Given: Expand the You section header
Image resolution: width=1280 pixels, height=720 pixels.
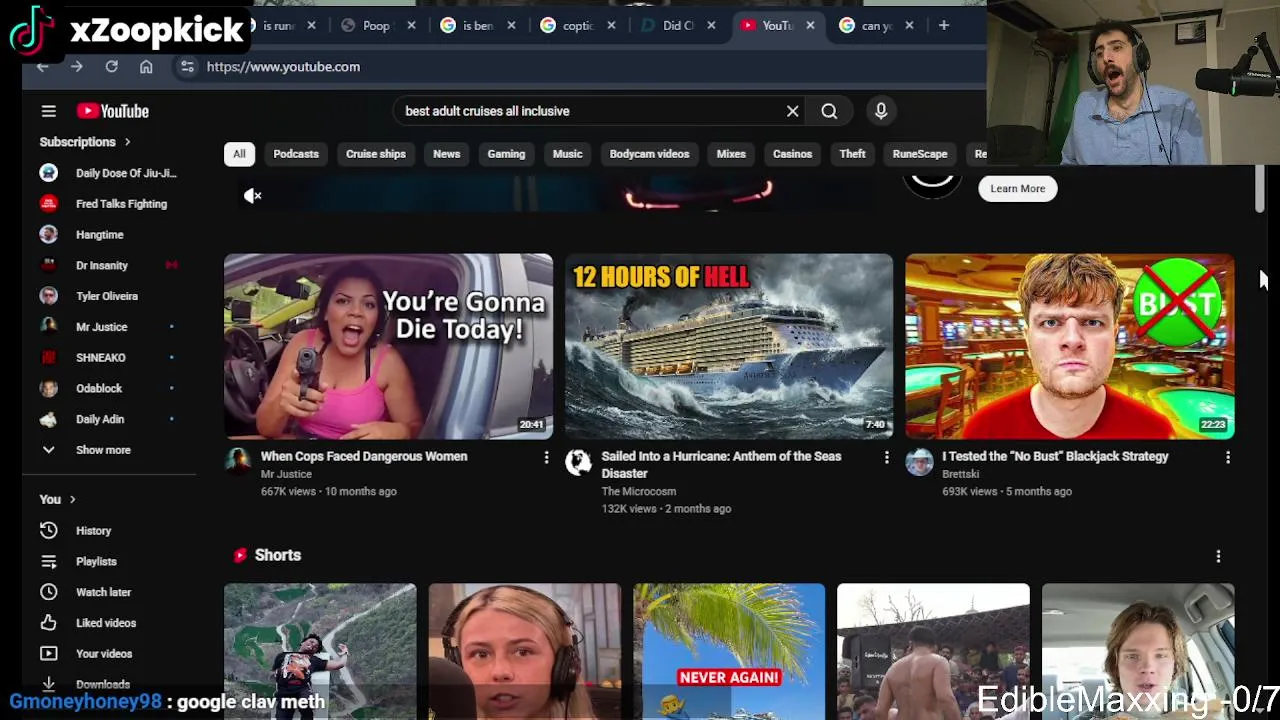Looking at the screenshot, I should [x=57, y=499].
